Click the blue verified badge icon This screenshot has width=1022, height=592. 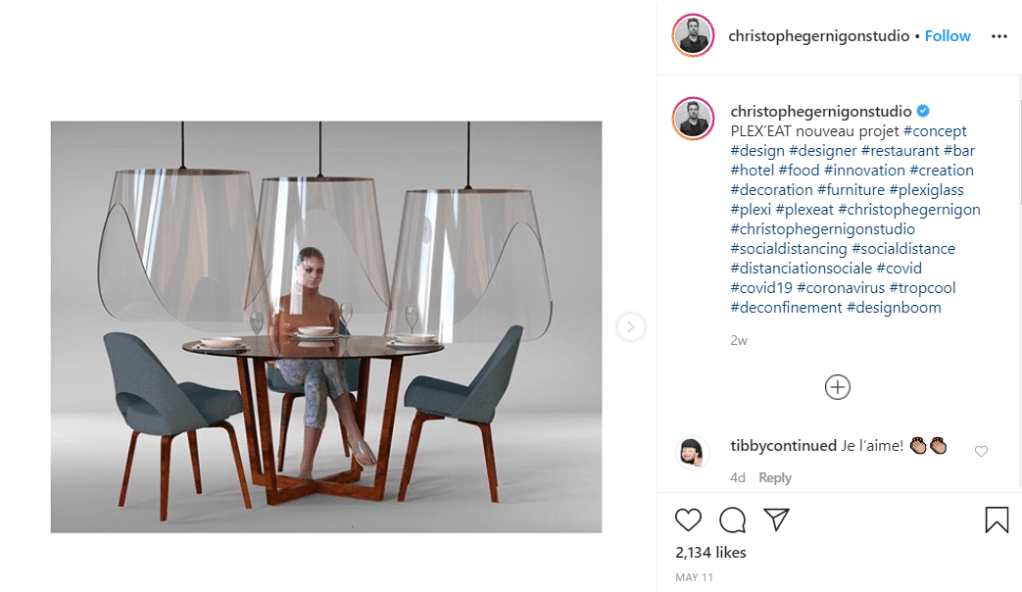pos(923,111)
